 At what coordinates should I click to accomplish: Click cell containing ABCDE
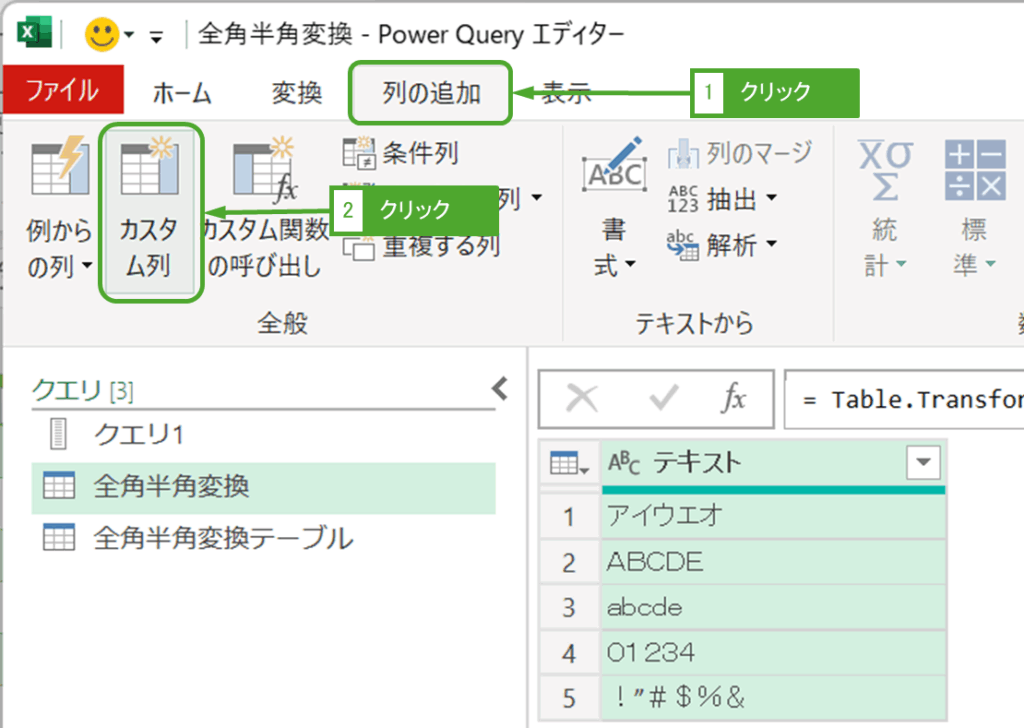(773, 562)
